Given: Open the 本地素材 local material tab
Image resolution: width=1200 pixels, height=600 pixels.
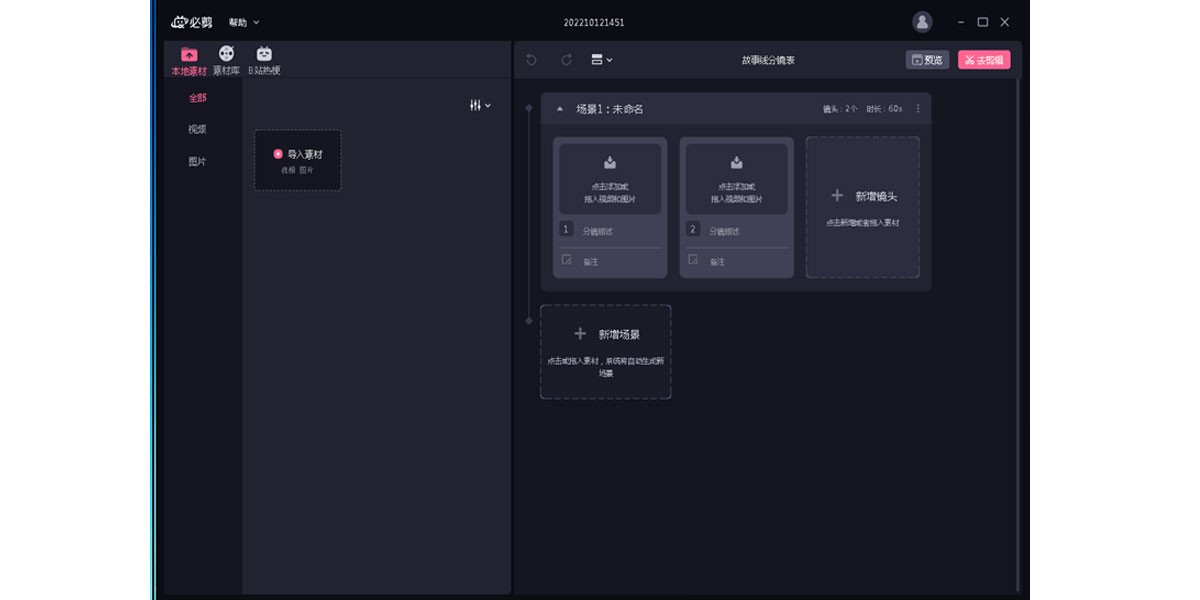Looking at the screenshot, I should click(189, 61).
